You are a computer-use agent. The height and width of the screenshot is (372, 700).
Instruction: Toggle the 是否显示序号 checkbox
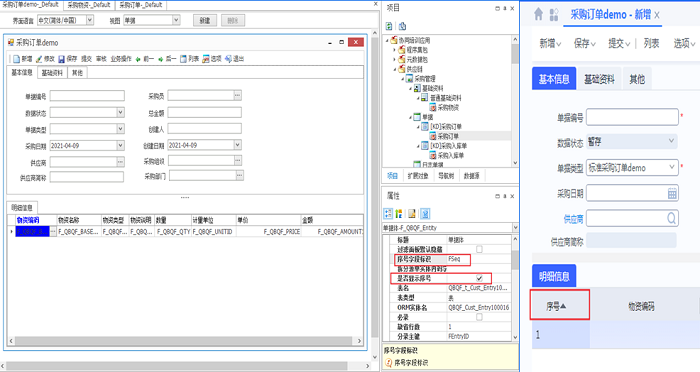[479, 278]
